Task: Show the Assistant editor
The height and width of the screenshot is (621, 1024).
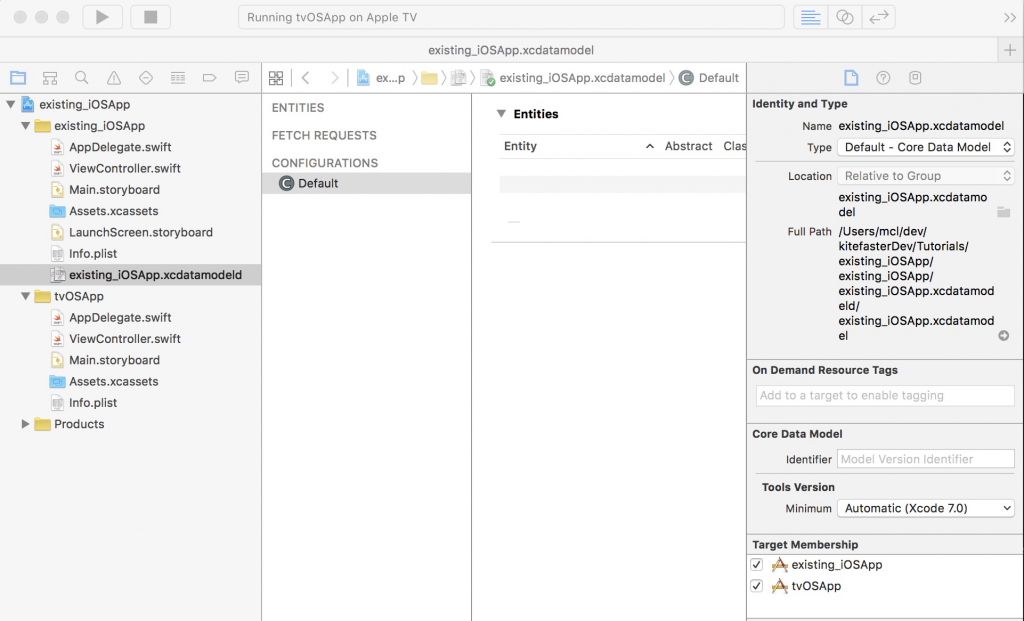Action: click(x=844, y=17)
